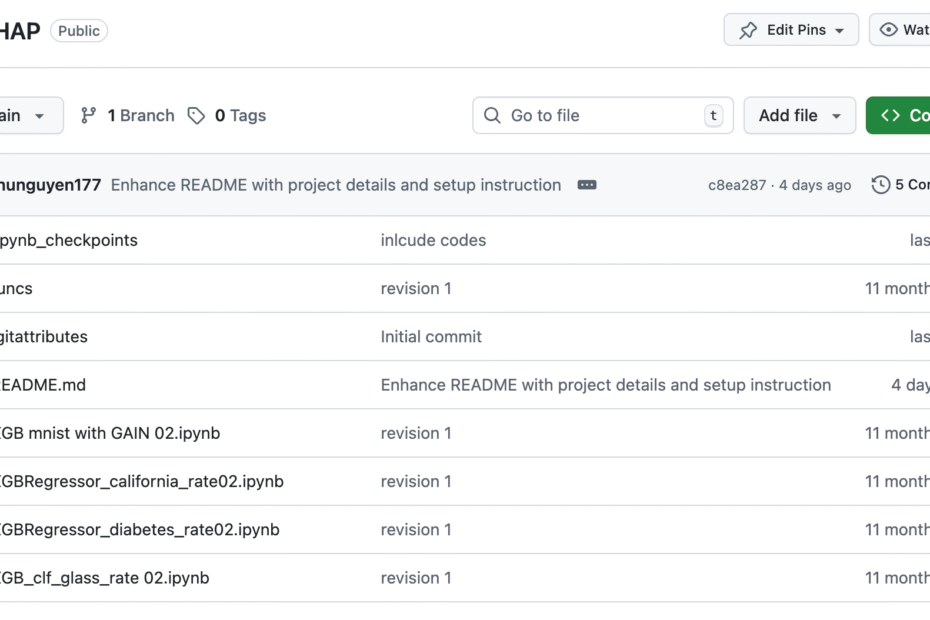Viewport: 930px width, 620px height.
Task: Open commit hash c8ea287 link
Action: coord(737,185)
